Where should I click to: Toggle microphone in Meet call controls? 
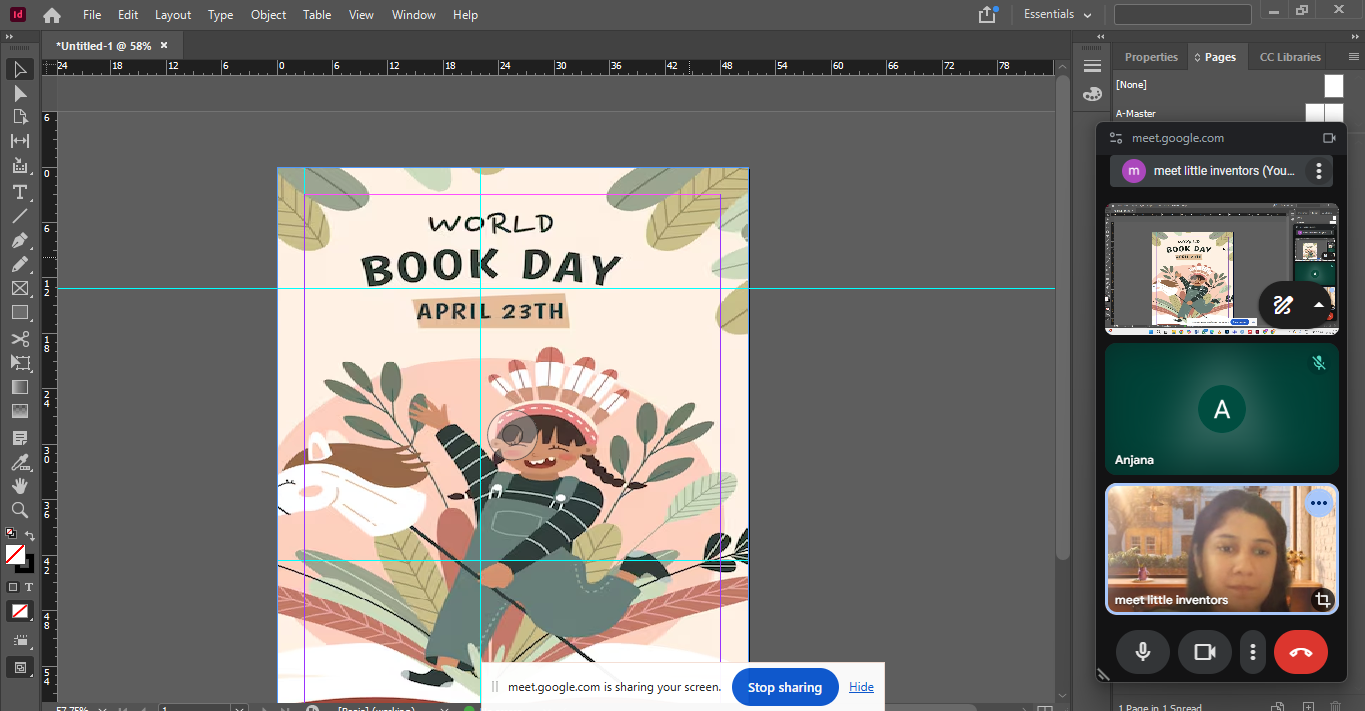[x=1142, y=652]
